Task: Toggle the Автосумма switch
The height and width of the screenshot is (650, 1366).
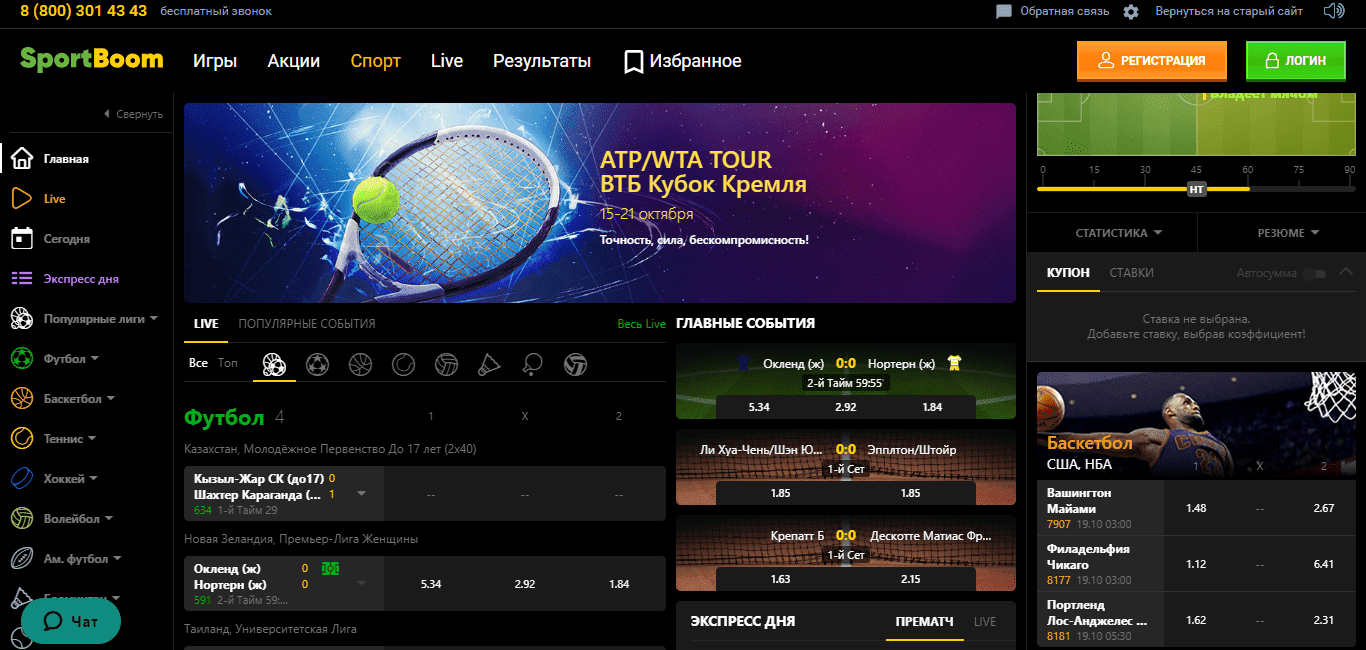Action: pos(1314,273)
